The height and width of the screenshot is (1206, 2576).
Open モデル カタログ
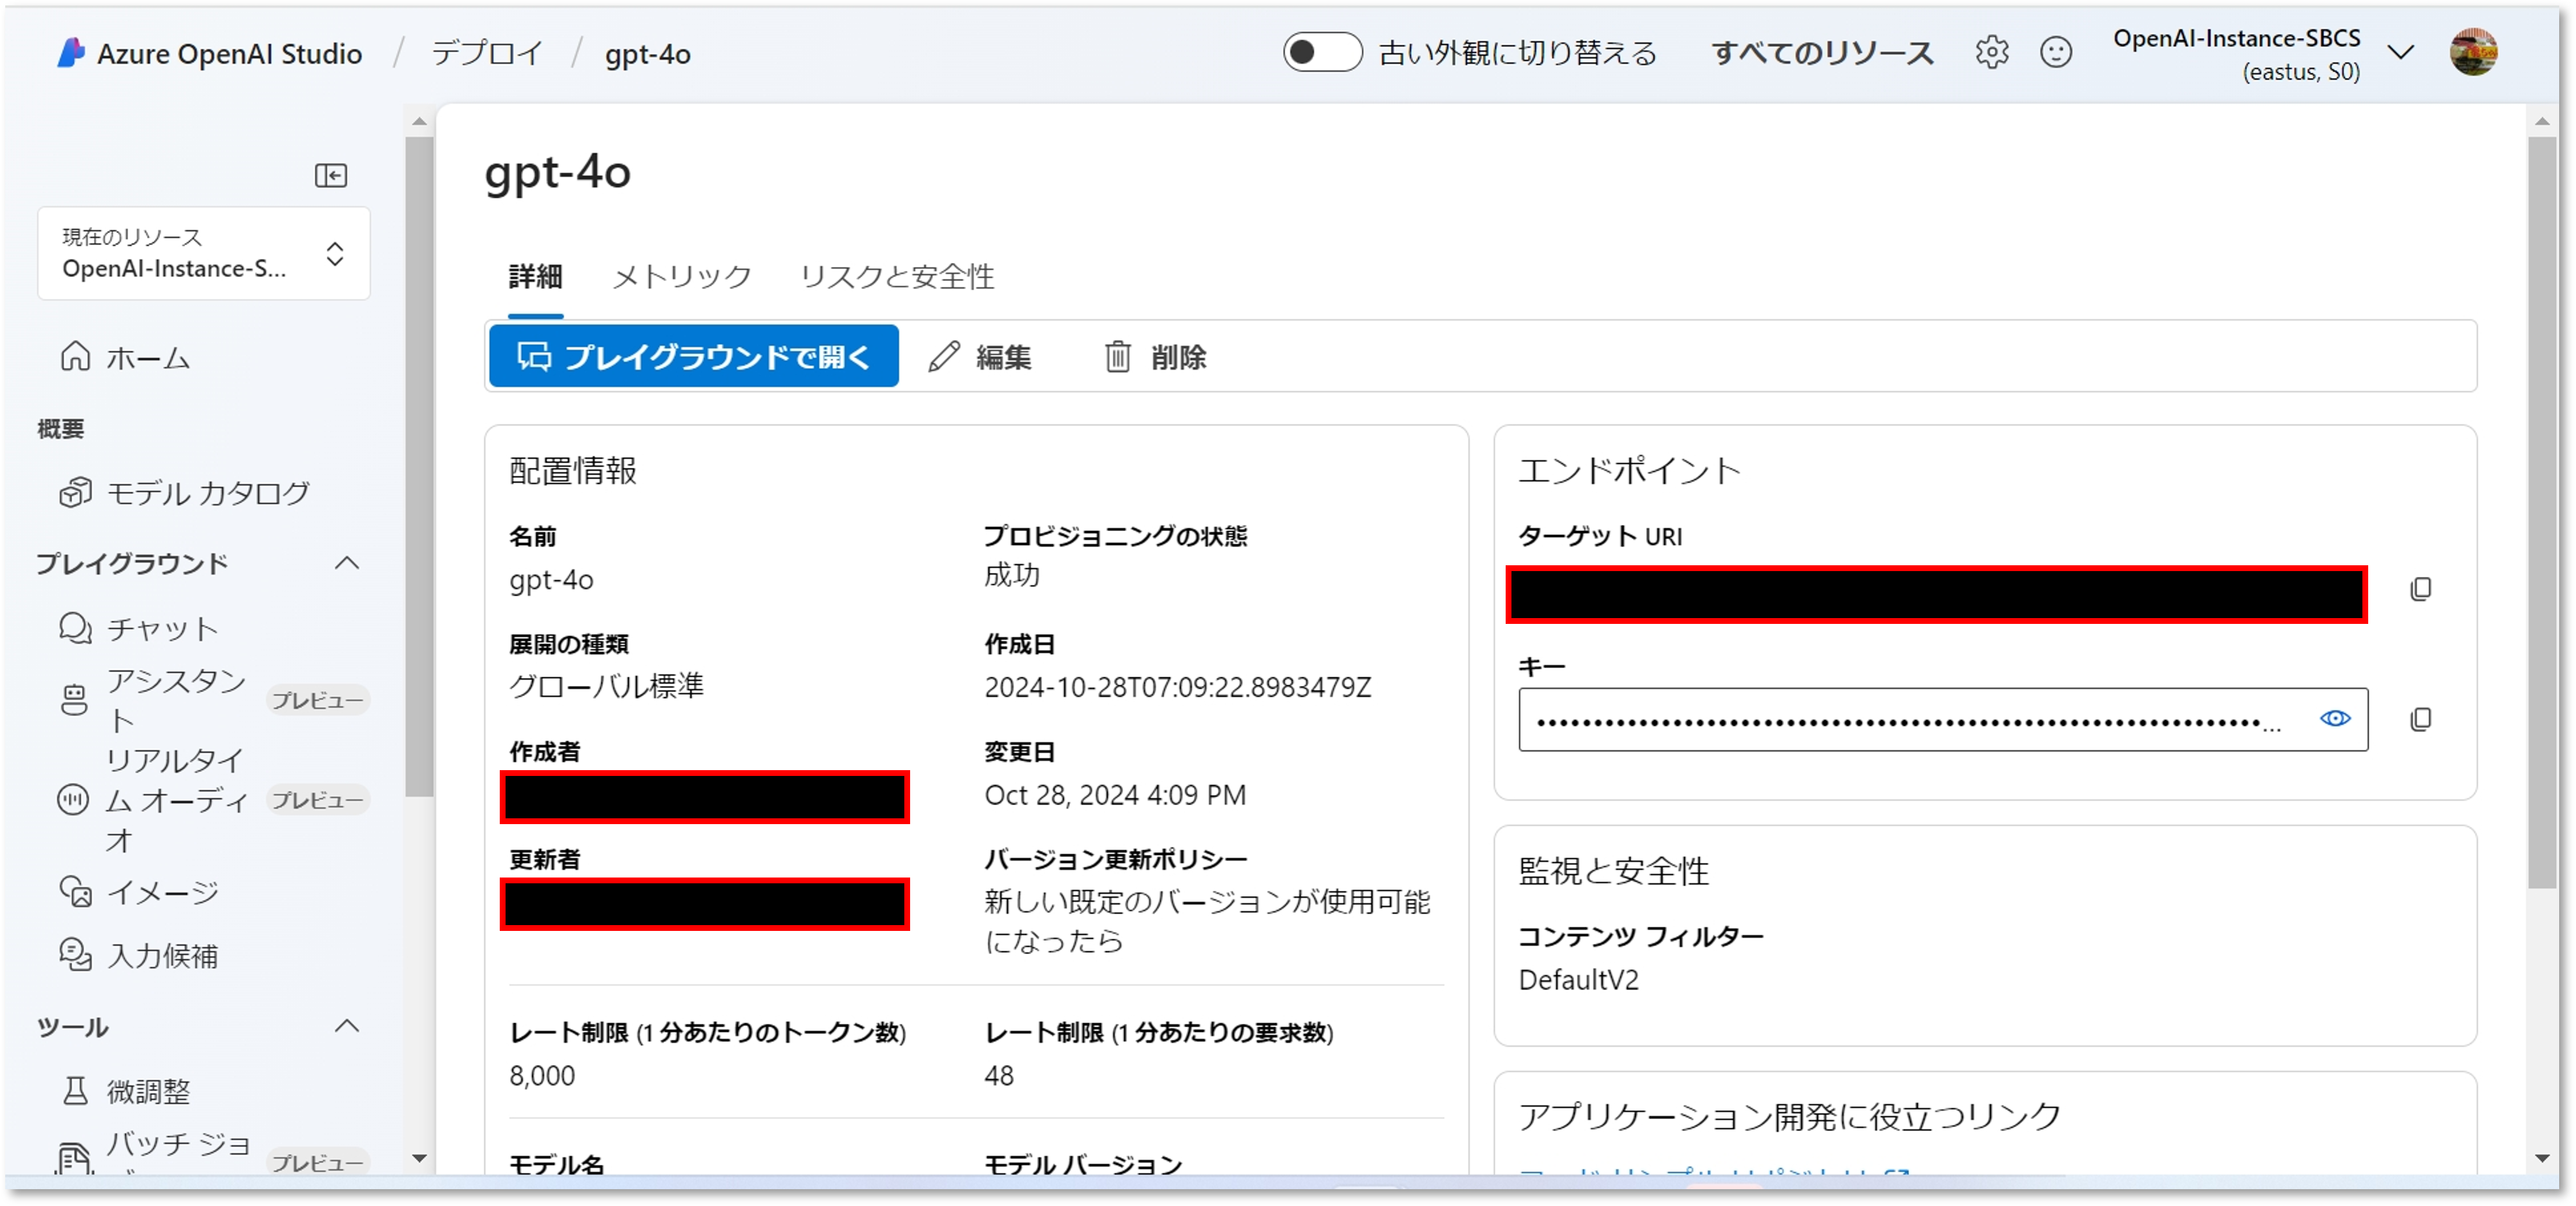tap(207, 492)
